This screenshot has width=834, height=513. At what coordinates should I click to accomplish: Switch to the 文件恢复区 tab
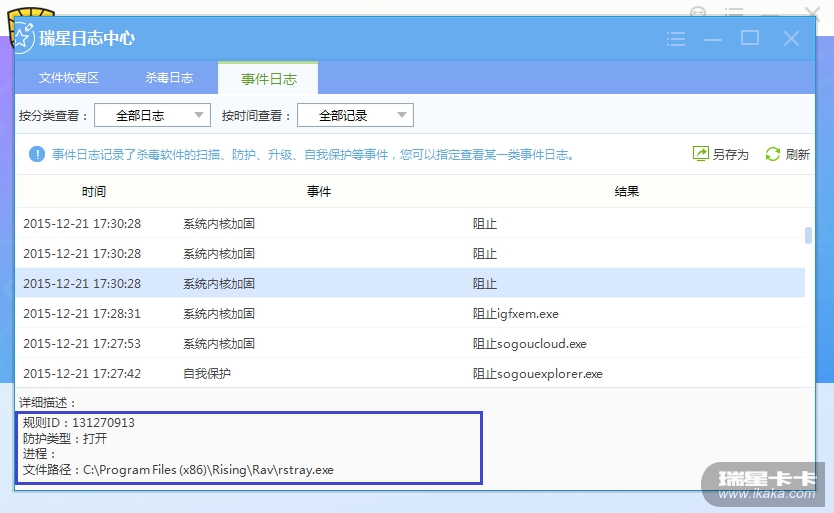pyautogui.click(x=69, y=78)
